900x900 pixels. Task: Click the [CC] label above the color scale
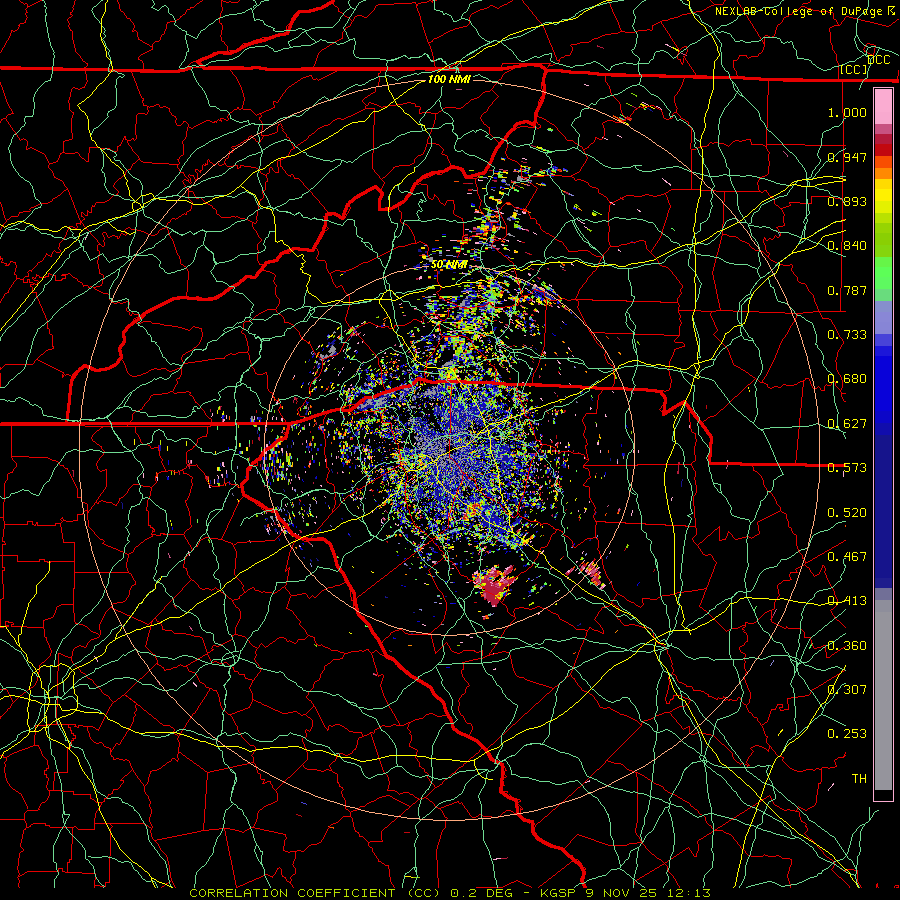click(854, 70)
